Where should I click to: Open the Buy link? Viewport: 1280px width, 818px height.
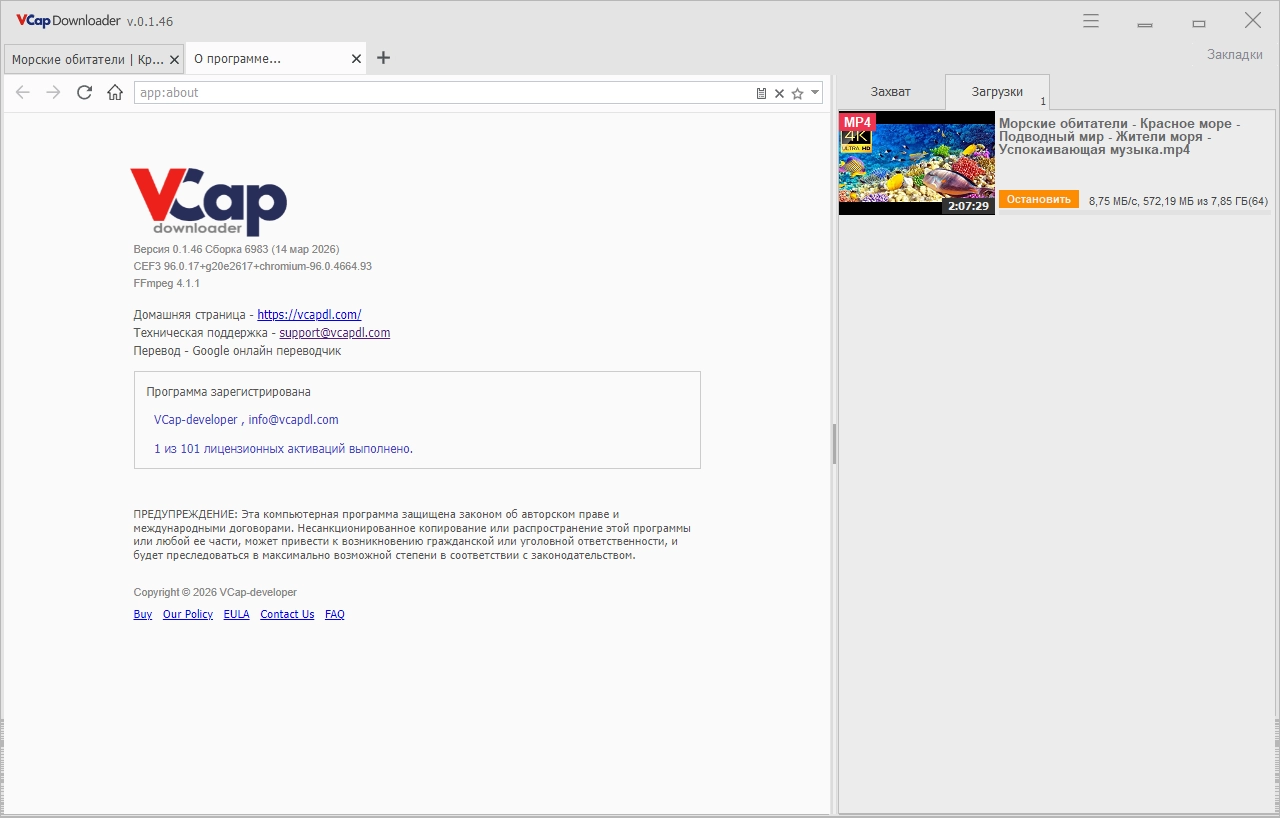143,614
